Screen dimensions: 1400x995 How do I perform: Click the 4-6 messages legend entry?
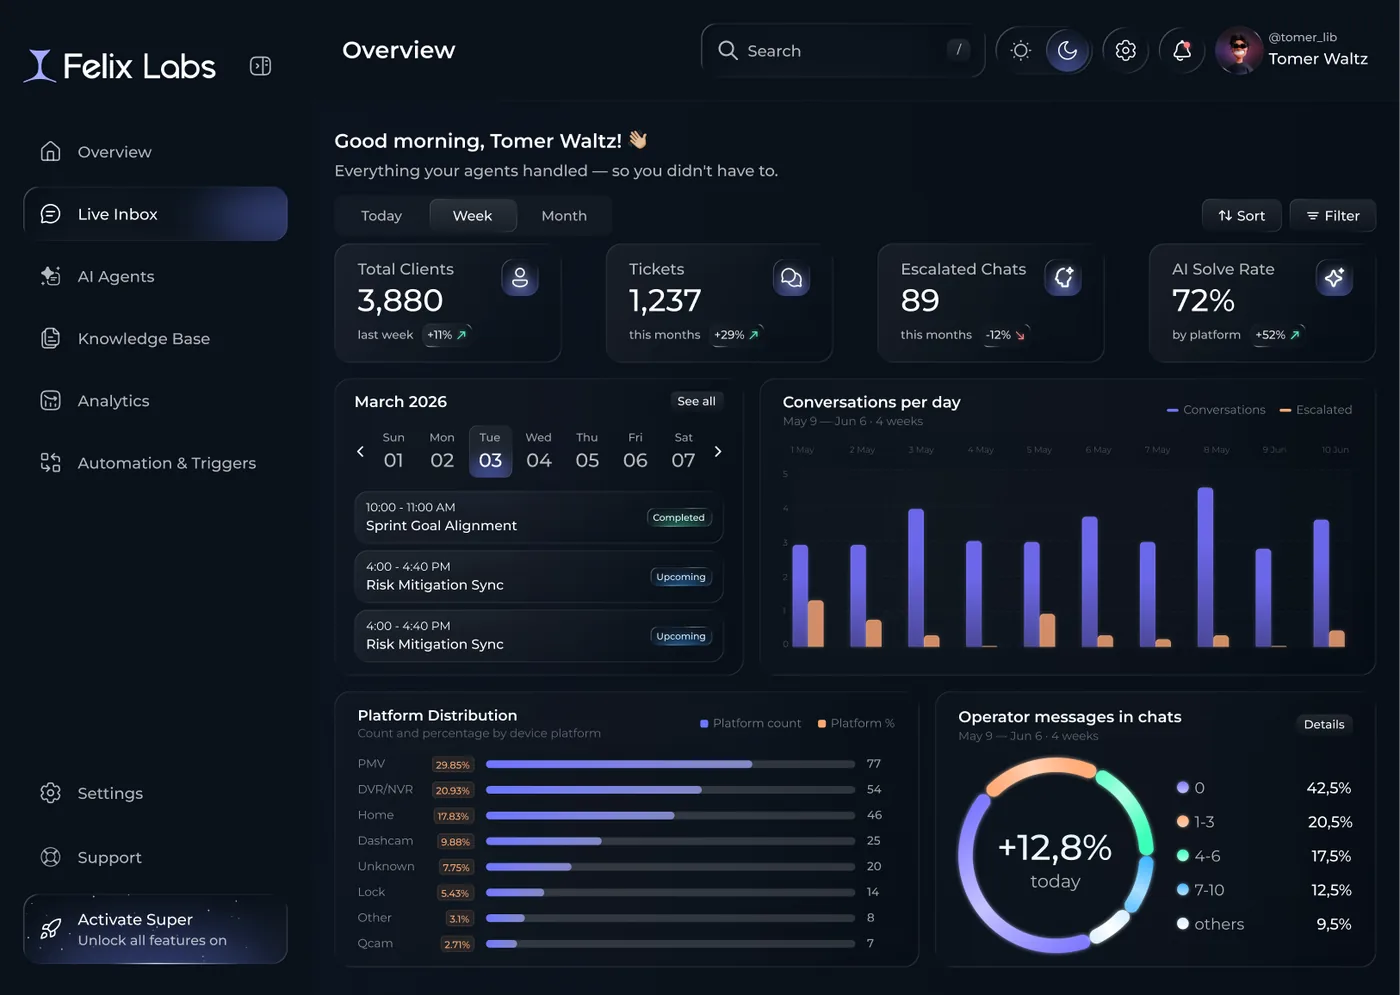1198,856
